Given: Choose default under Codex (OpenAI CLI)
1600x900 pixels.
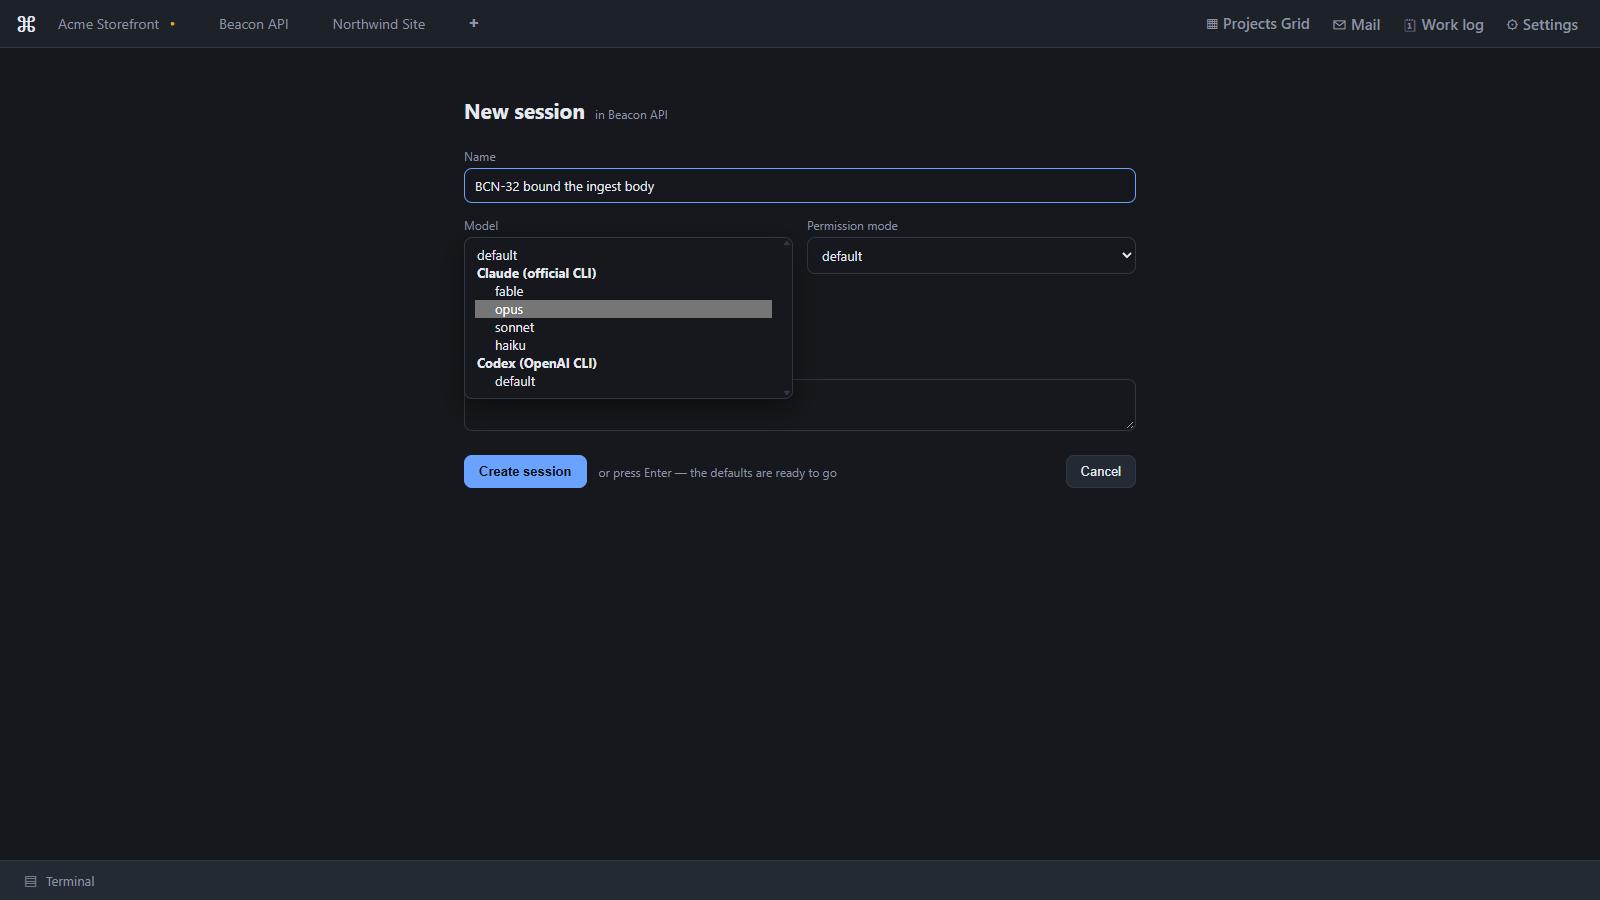Looking at the screenshot, I should coord(623,381).
